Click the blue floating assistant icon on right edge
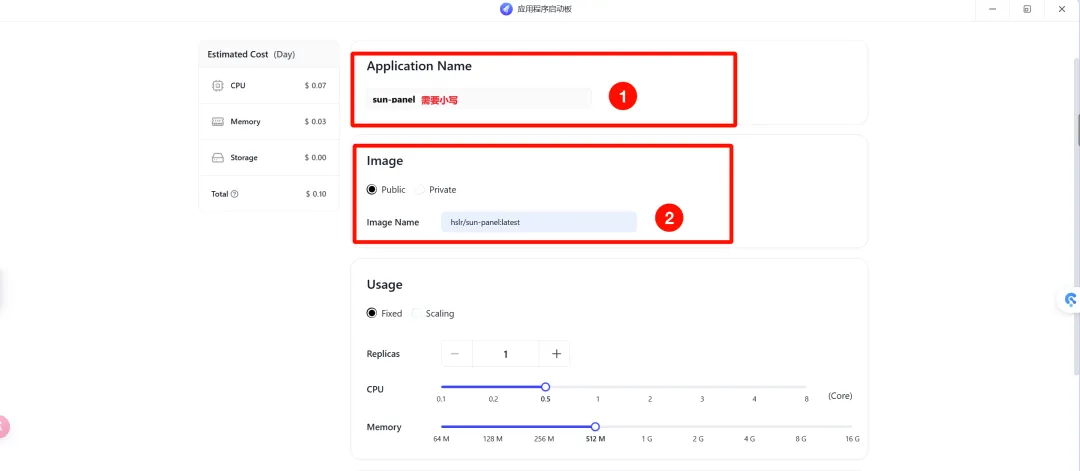This screenshot has width=1080, height=471. click(1070, 300)
